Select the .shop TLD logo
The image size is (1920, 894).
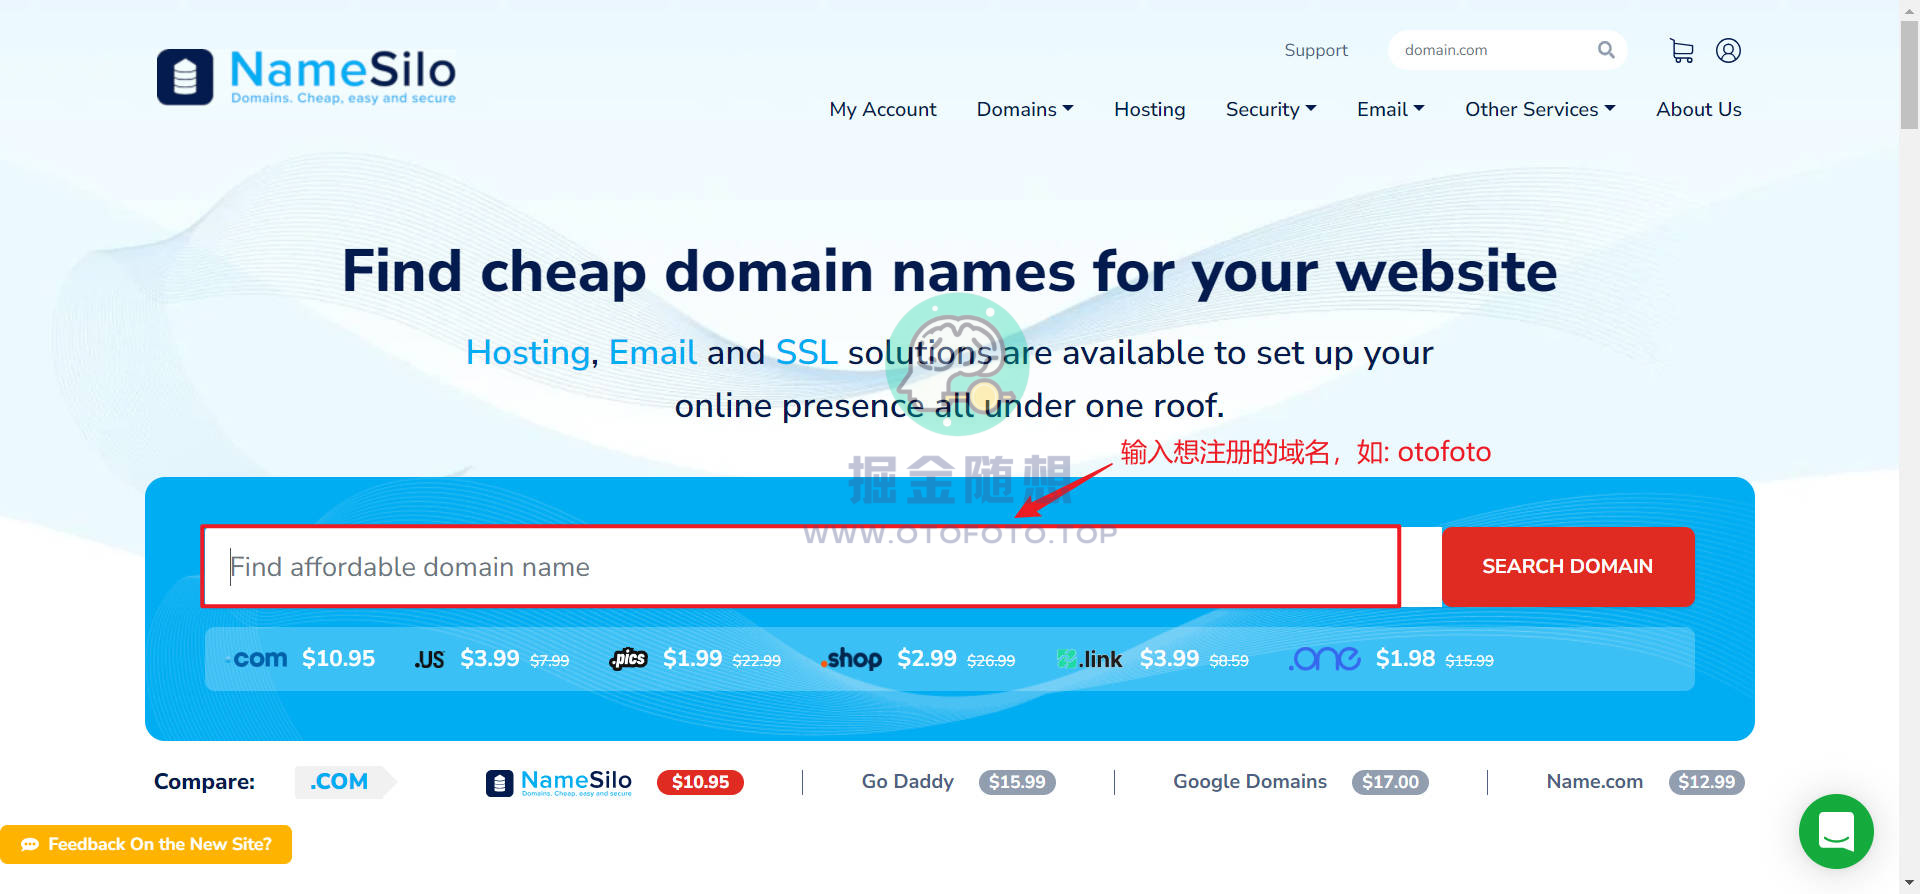pos(851,659)
